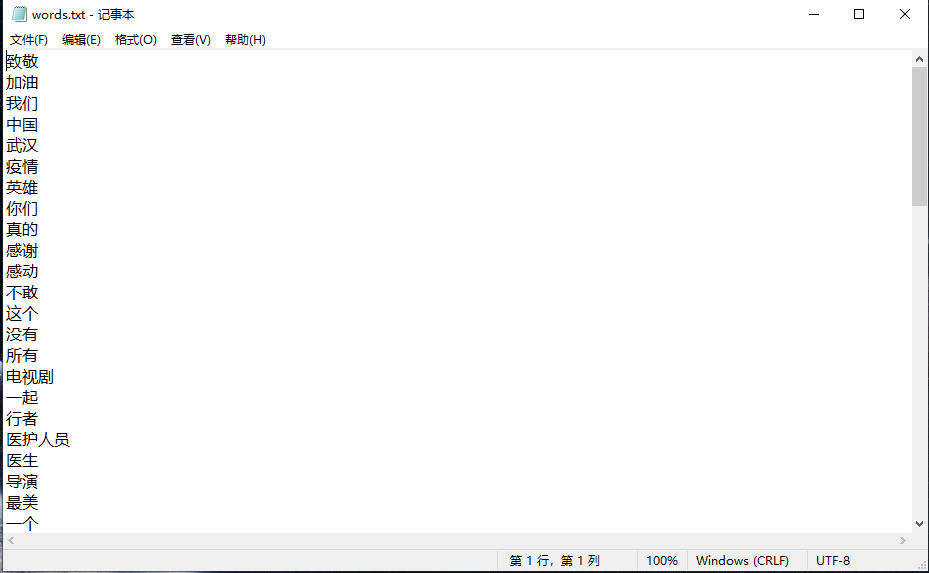Click the resize grip in status bar corner

[x=921, y=565]
